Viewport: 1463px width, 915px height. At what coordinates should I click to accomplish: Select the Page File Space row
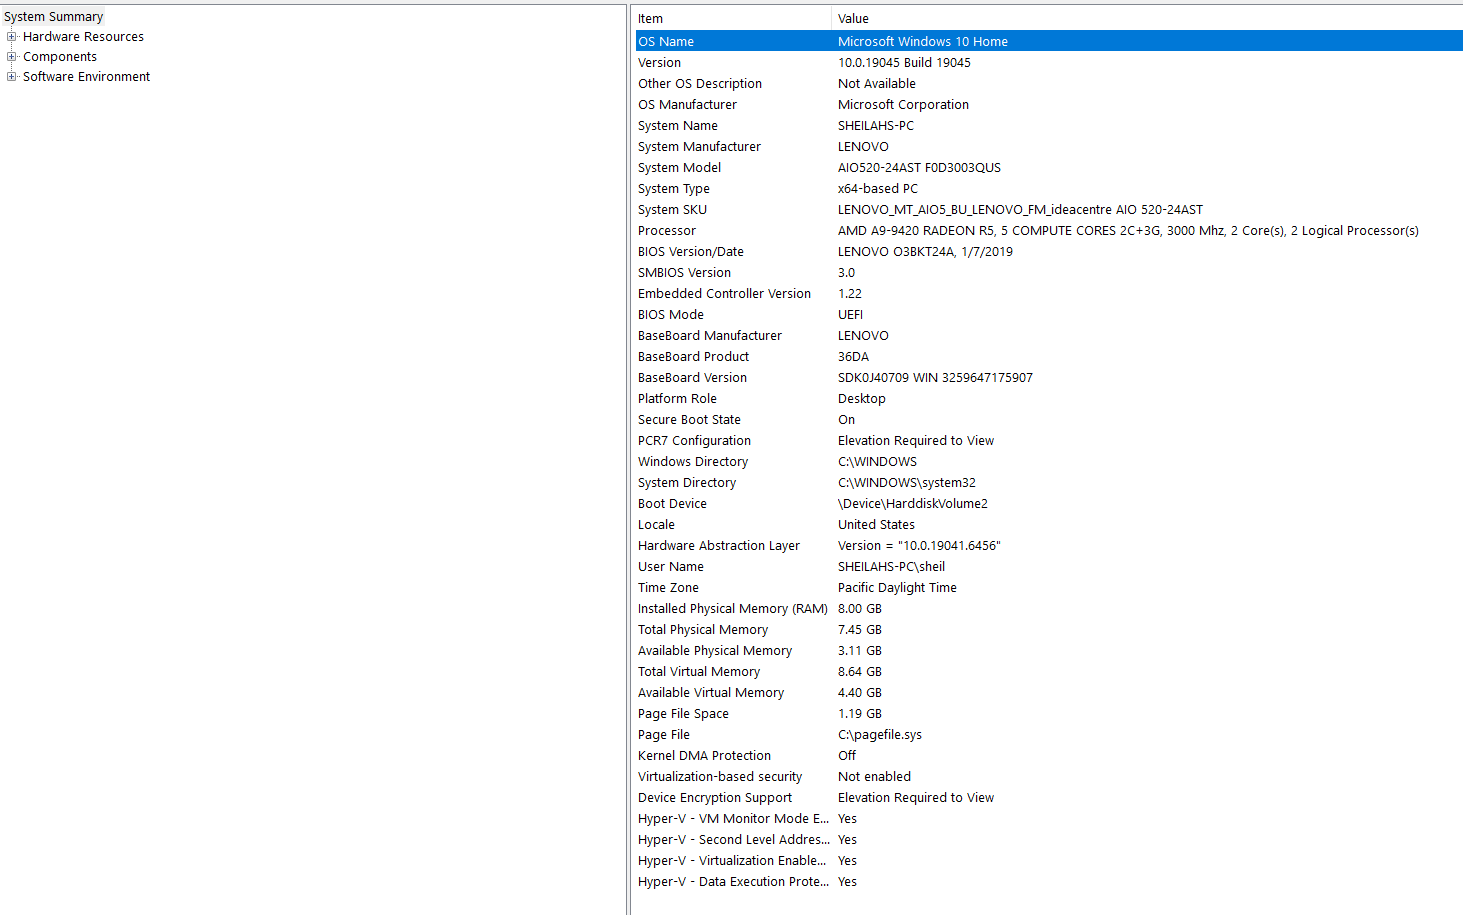click(x=1049, y=713)
